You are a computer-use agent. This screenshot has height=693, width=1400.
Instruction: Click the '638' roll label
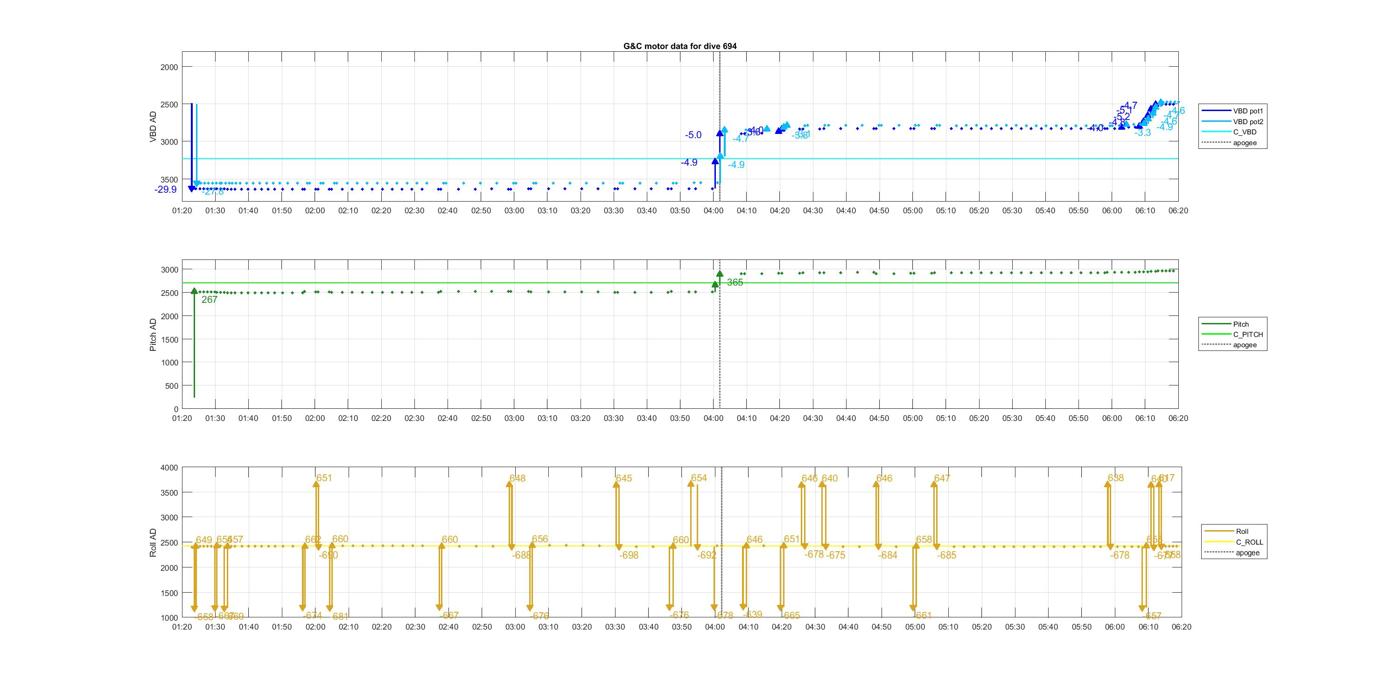1116,478
